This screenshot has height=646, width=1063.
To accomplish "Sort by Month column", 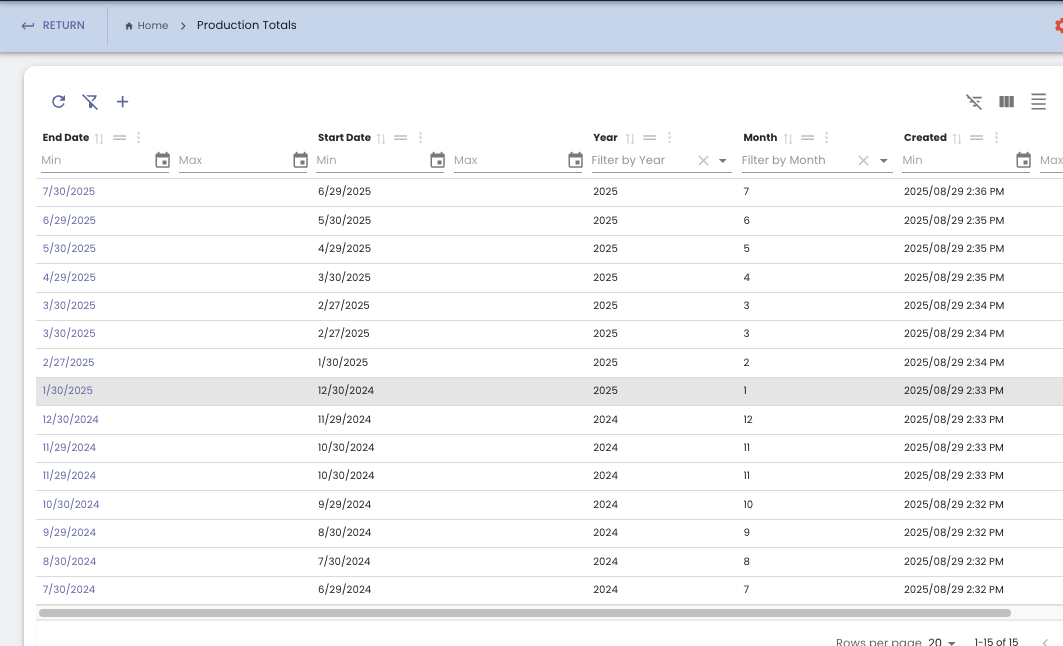I will tap(788, 138).
